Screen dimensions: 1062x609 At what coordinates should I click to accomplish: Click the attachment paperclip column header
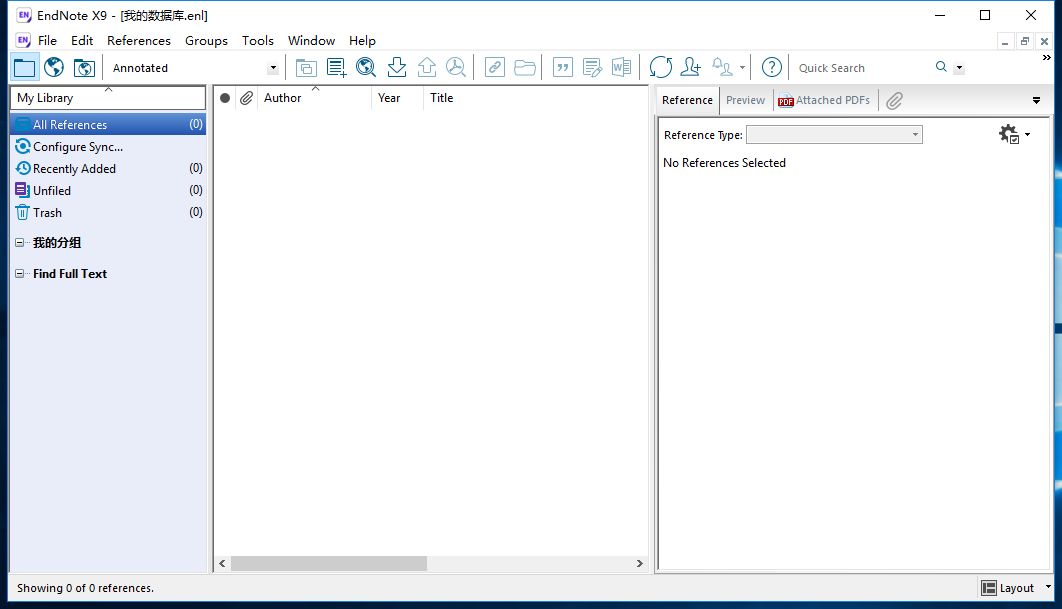[247, 98]
